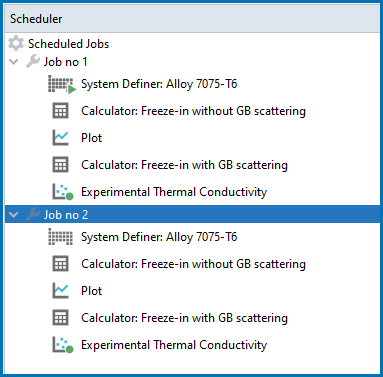The width and height of the screenshot is (383, 377).
Task: Select the Job no 1 label
Action: [x=66, y=62]
